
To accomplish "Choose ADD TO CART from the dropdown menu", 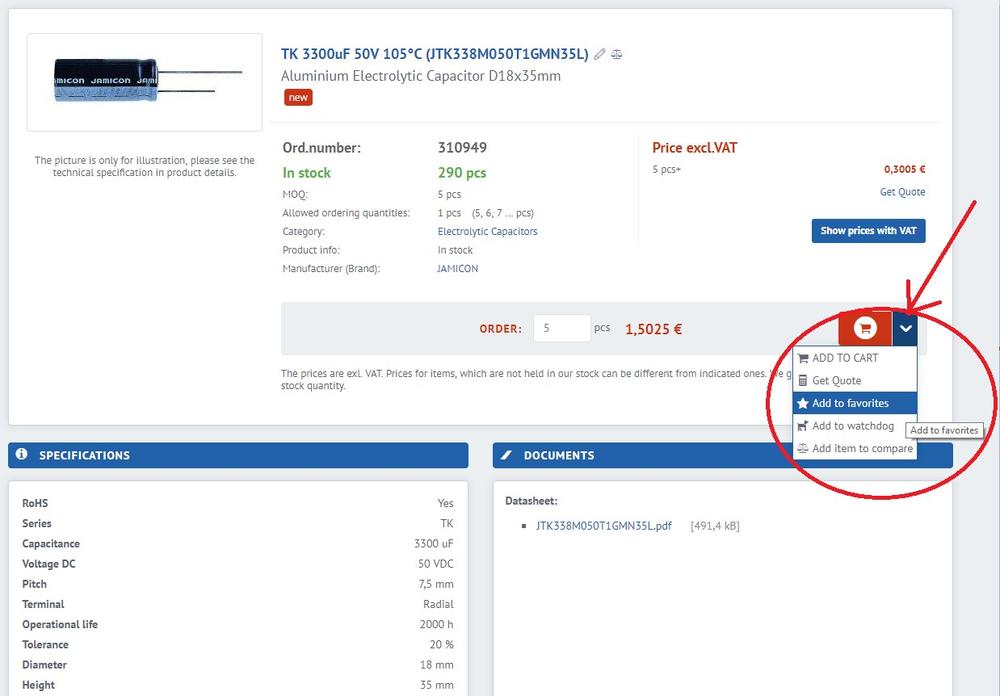I will click(855, 358).
